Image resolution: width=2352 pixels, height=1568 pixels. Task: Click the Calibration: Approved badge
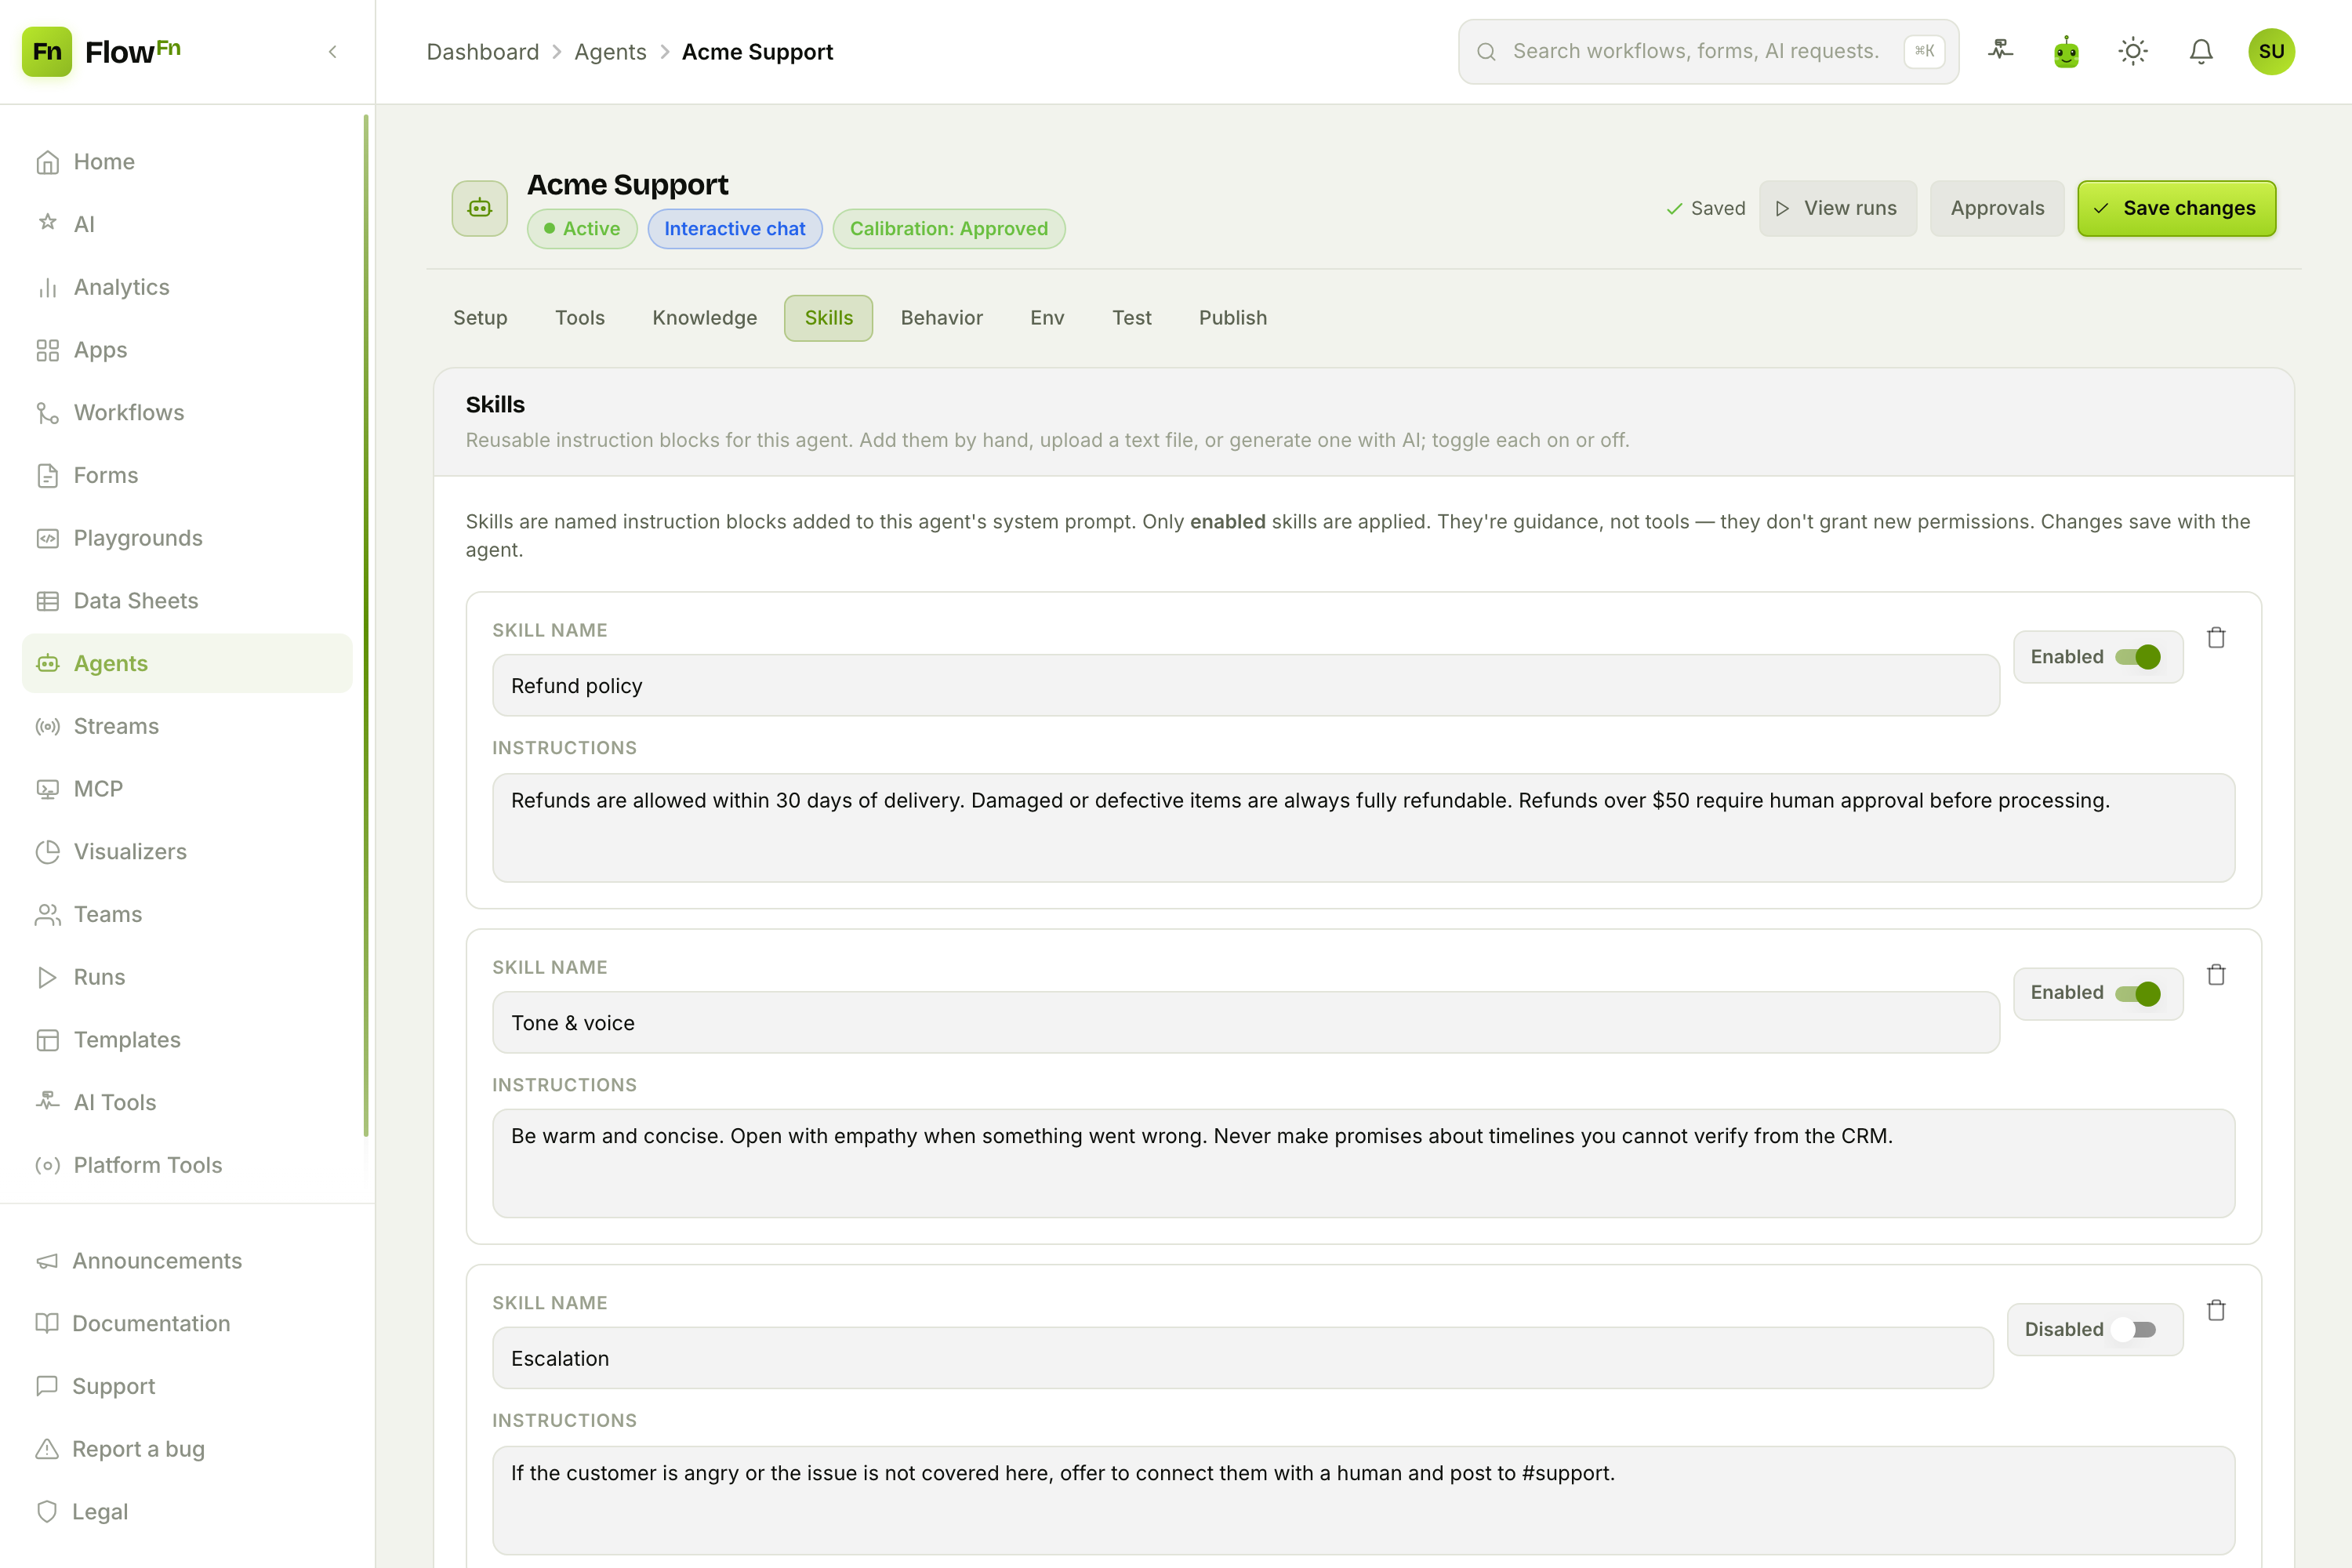(949, 229)
